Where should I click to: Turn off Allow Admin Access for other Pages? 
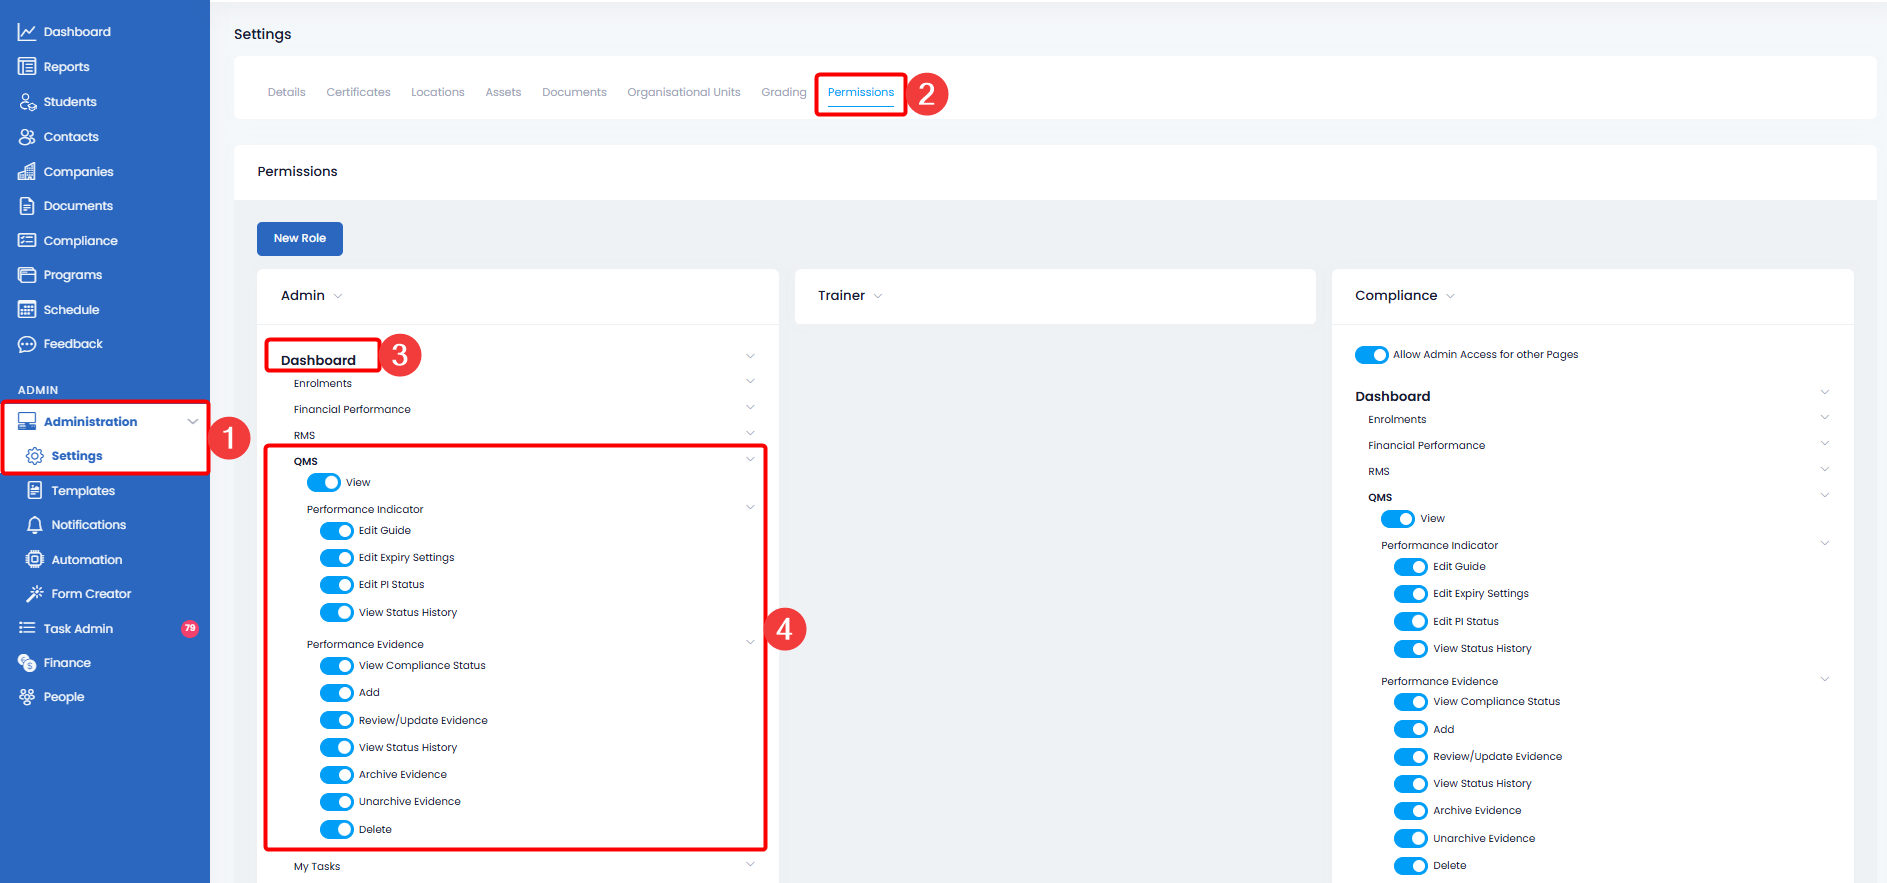[1371, 355]
